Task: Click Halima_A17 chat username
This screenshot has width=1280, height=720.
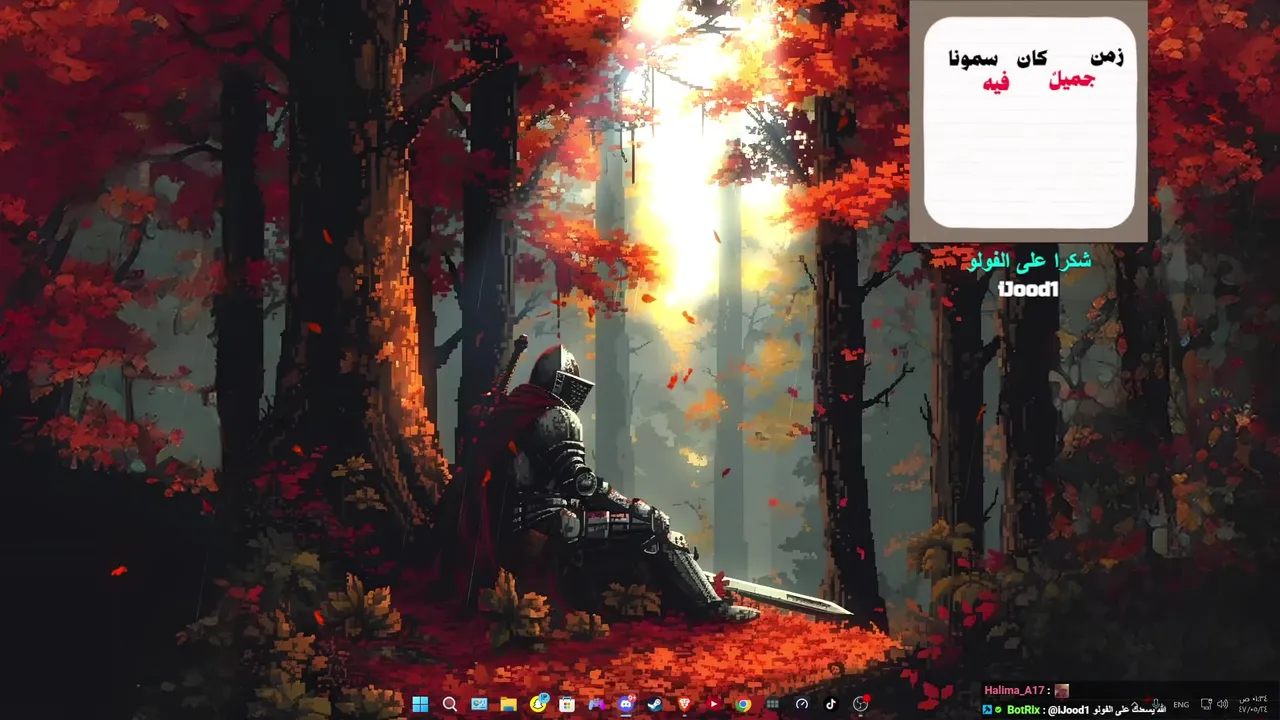Action: click(x=1014, y=690)
